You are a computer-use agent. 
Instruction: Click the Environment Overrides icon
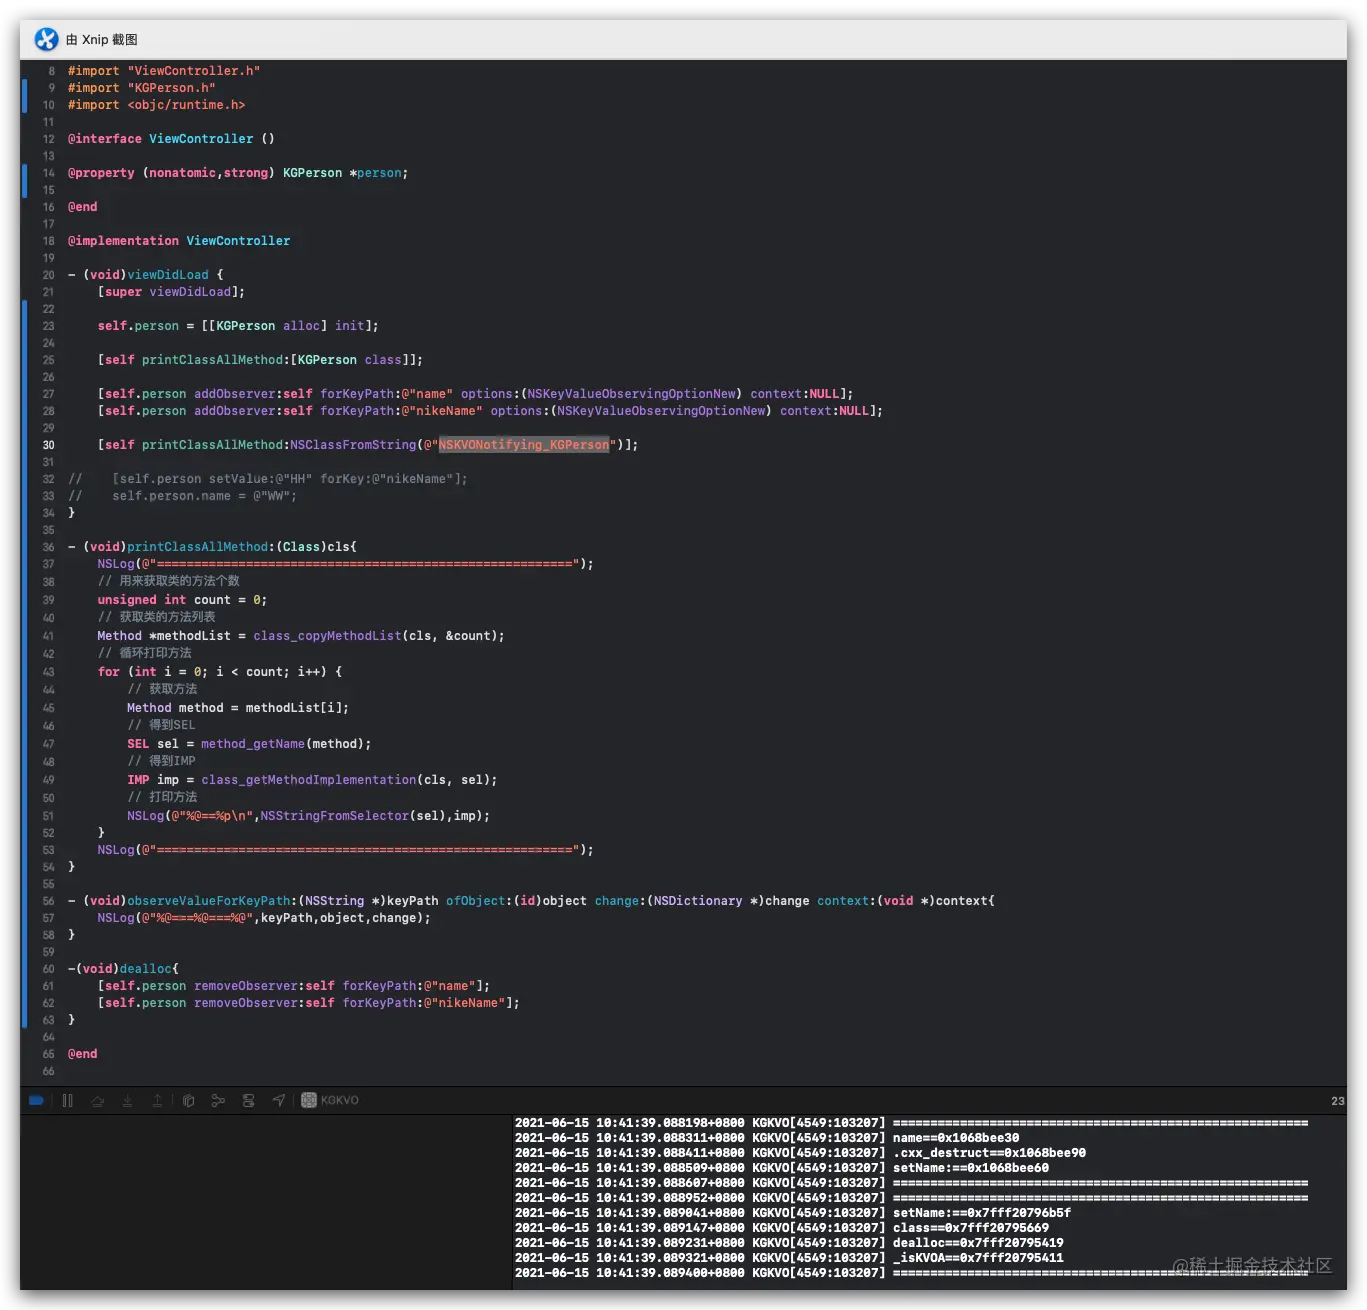(x=249, y=1100)
